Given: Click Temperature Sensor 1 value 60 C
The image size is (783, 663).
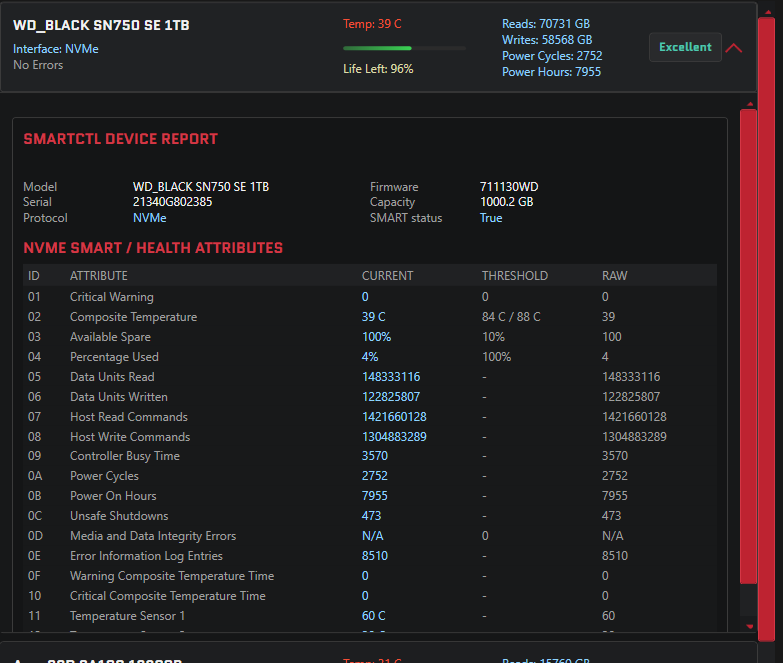Looking at the screenshot, I should [x=374, y=616].
